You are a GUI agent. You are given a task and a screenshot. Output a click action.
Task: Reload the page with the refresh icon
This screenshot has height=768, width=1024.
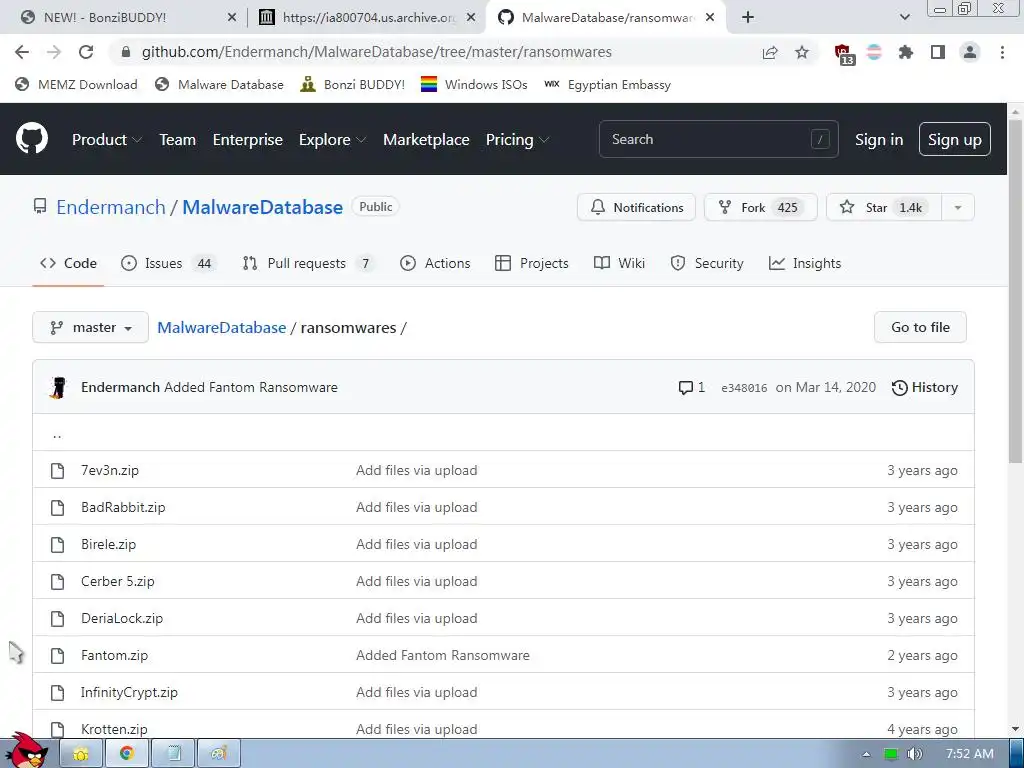[86, 52]
